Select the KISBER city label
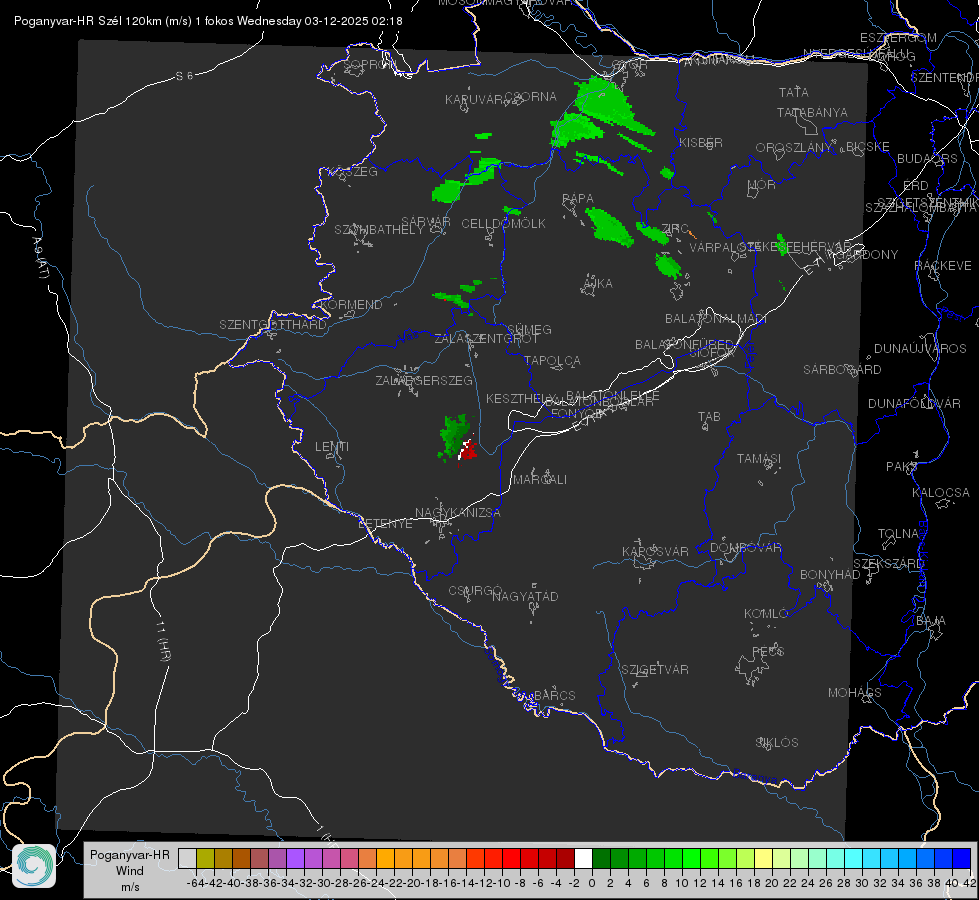 tap(701, 142)
